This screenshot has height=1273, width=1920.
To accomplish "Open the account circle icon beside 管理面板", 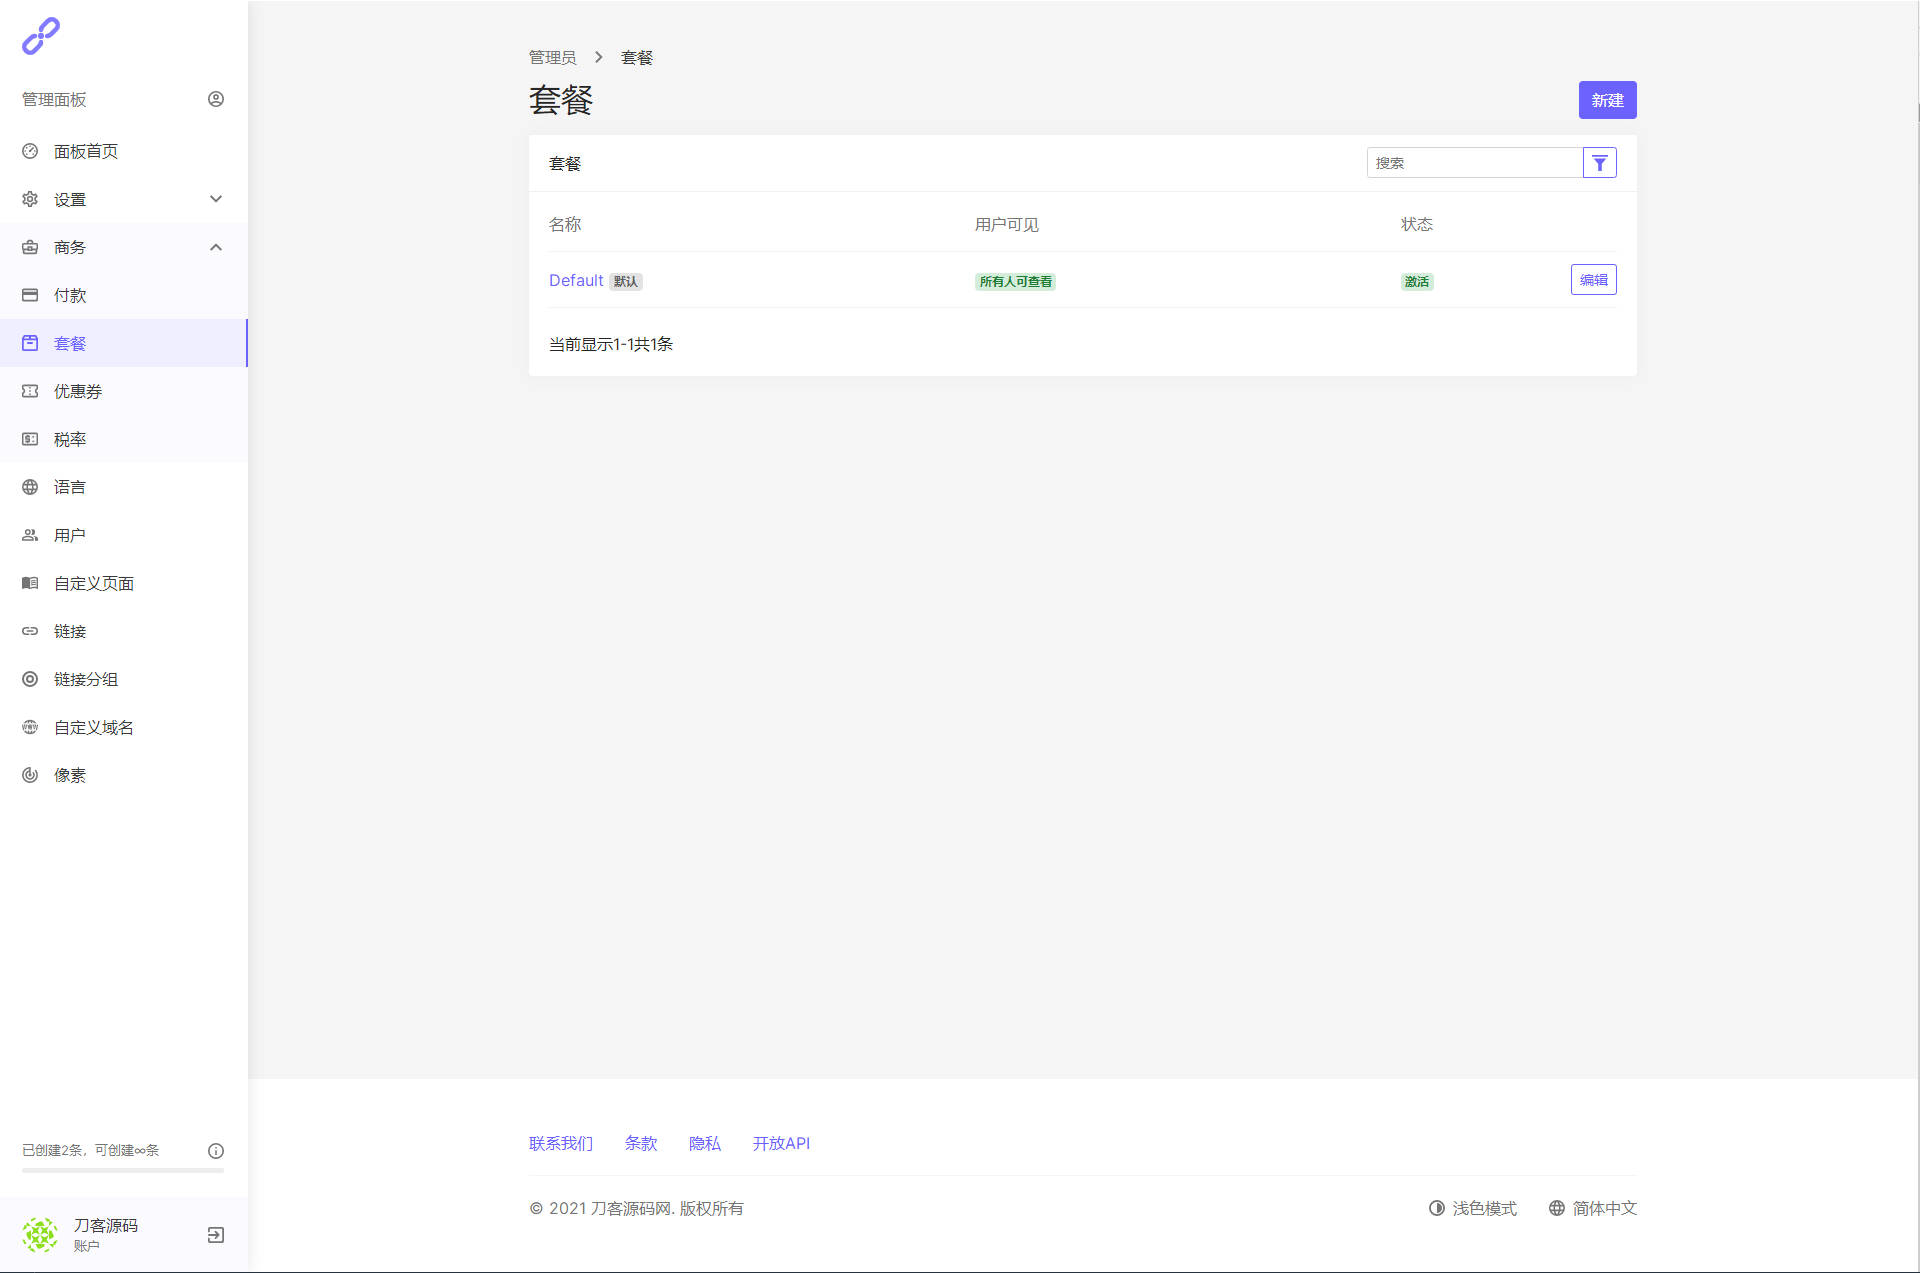I will click(x=216, y=99).
